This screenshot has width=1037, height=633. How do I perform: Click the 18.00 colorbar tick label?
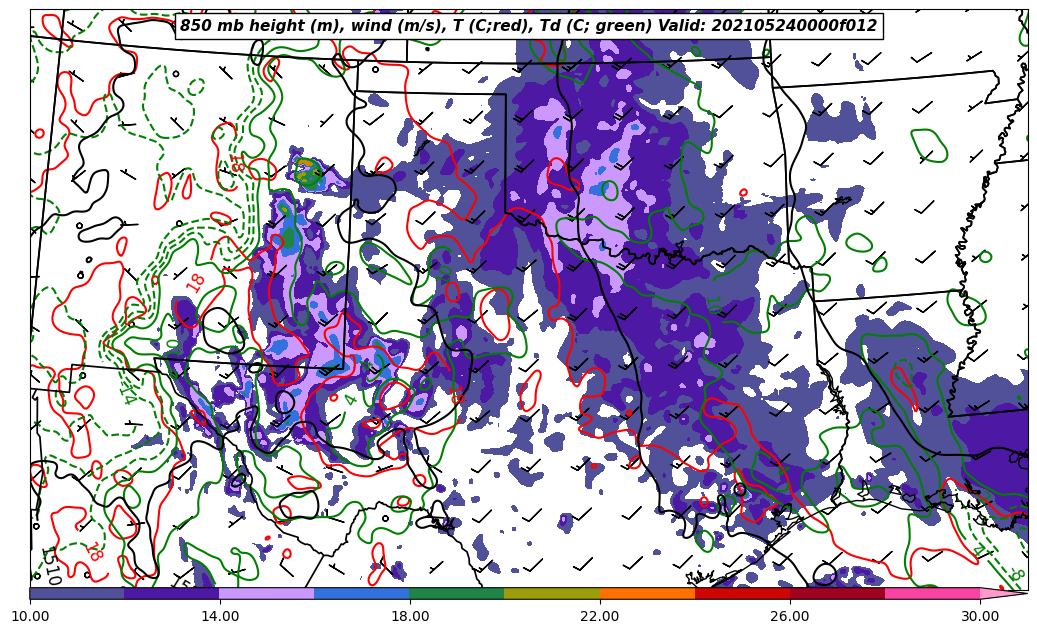pos(410,616)
